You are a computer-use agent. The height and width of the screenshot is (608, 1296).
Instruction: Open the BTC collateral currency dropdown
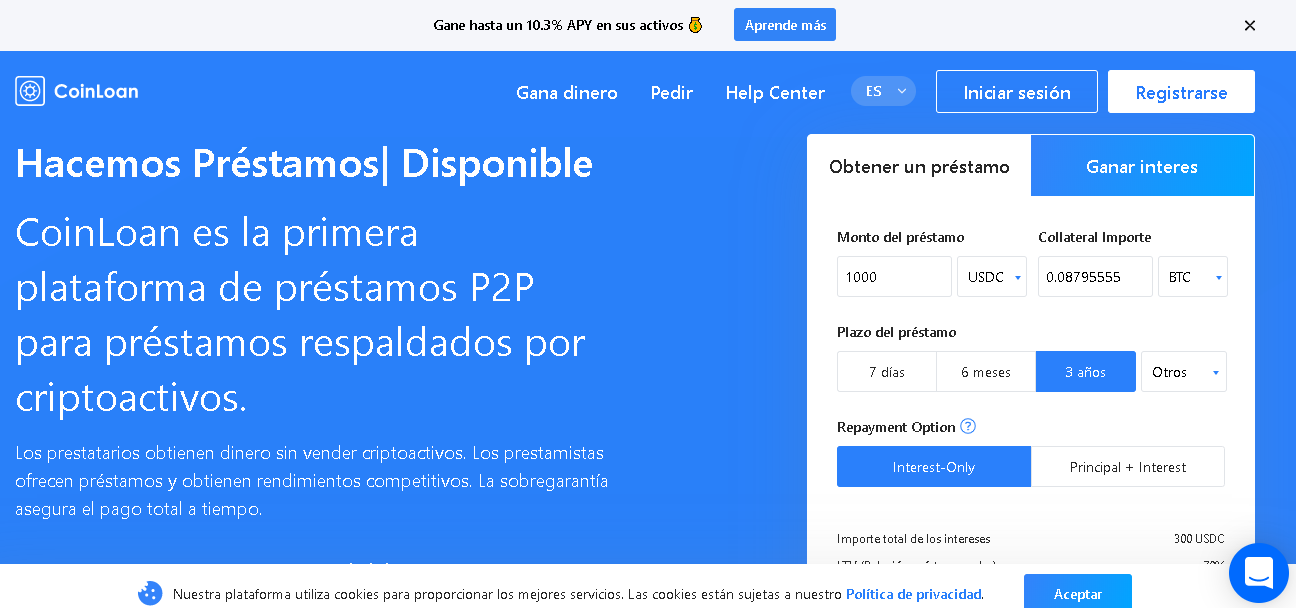pyautogui.click(x=1192, y=276)
